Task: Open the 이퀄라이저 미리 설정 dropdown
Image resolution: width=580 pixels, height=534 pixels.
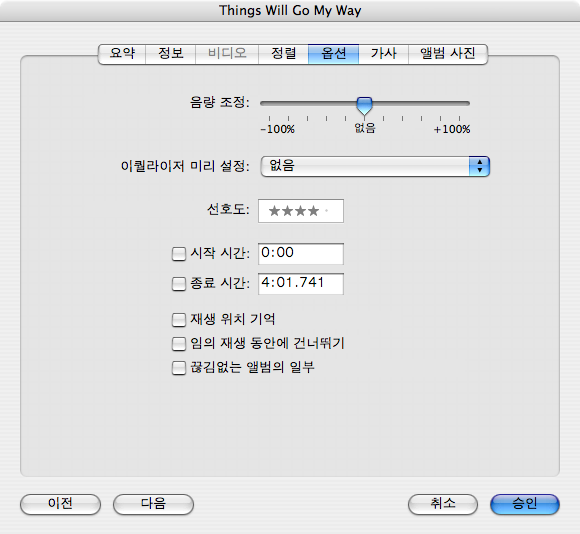Action: 375,166
